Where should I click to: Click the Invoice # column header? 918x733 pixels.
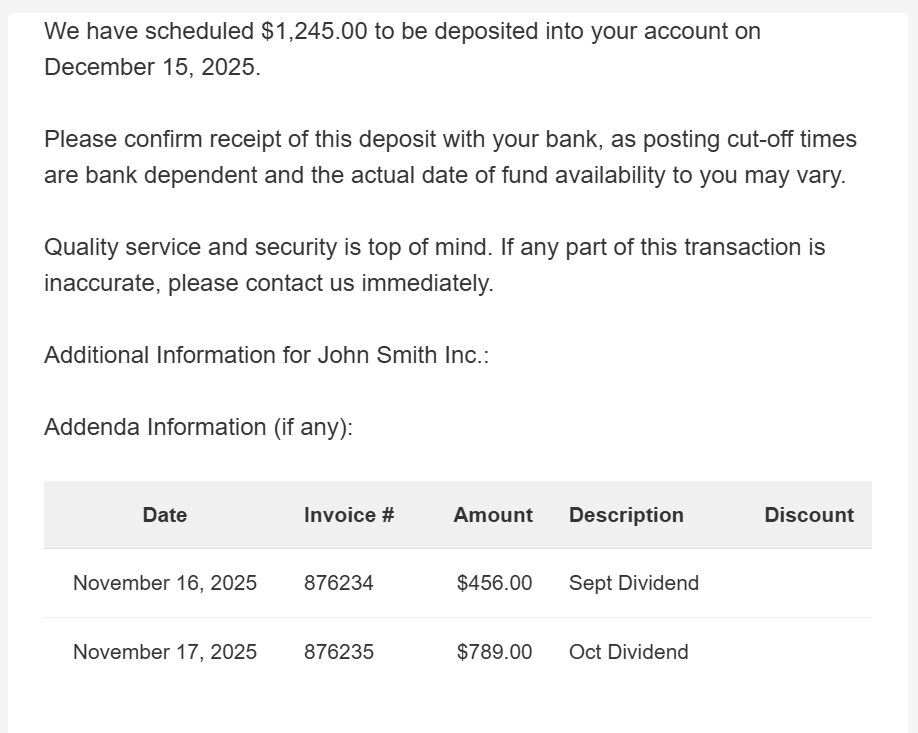(x=349, y=515)
